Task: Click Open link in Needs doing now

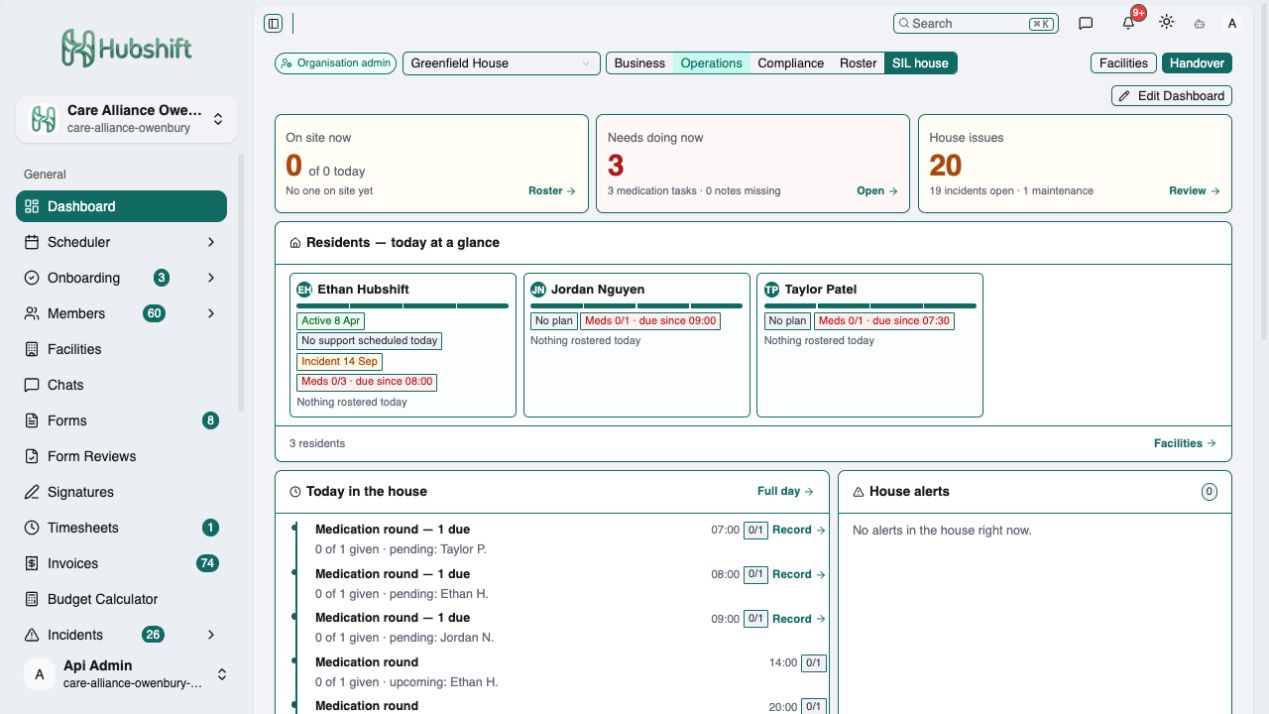Action: point(877,191)
